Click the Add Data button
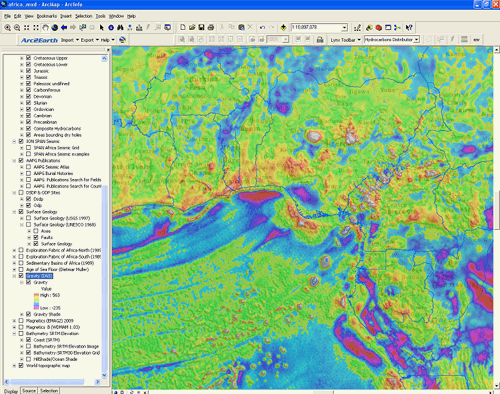The image size is (500, 394). [283, 27]
